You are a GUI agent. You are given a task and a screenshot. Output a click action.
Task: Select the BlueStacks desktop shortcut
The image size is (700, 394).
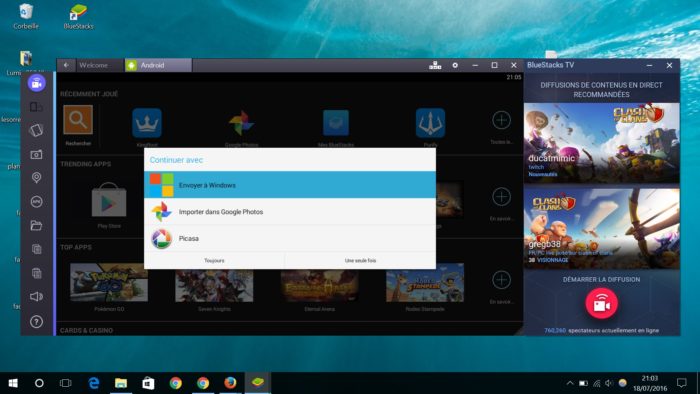[x=79, y=17]
